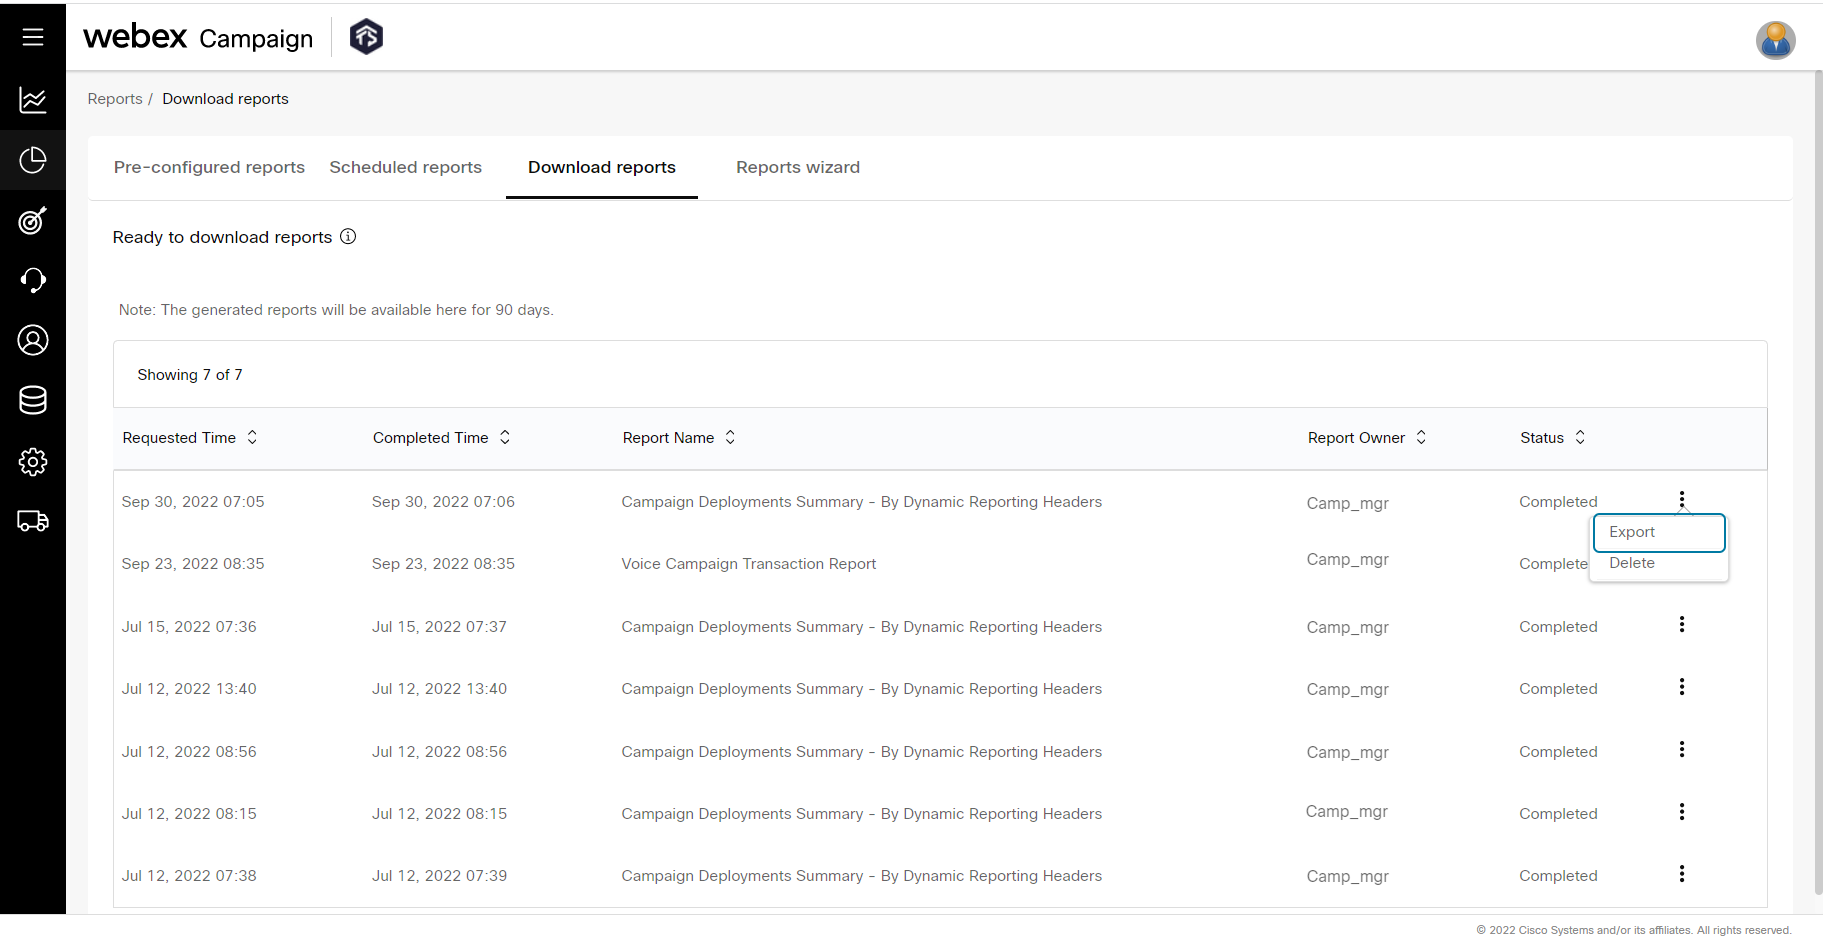
Task: Click Camp_mgr owner in Jul 12 13:40 row
Action: [1347, 689]
